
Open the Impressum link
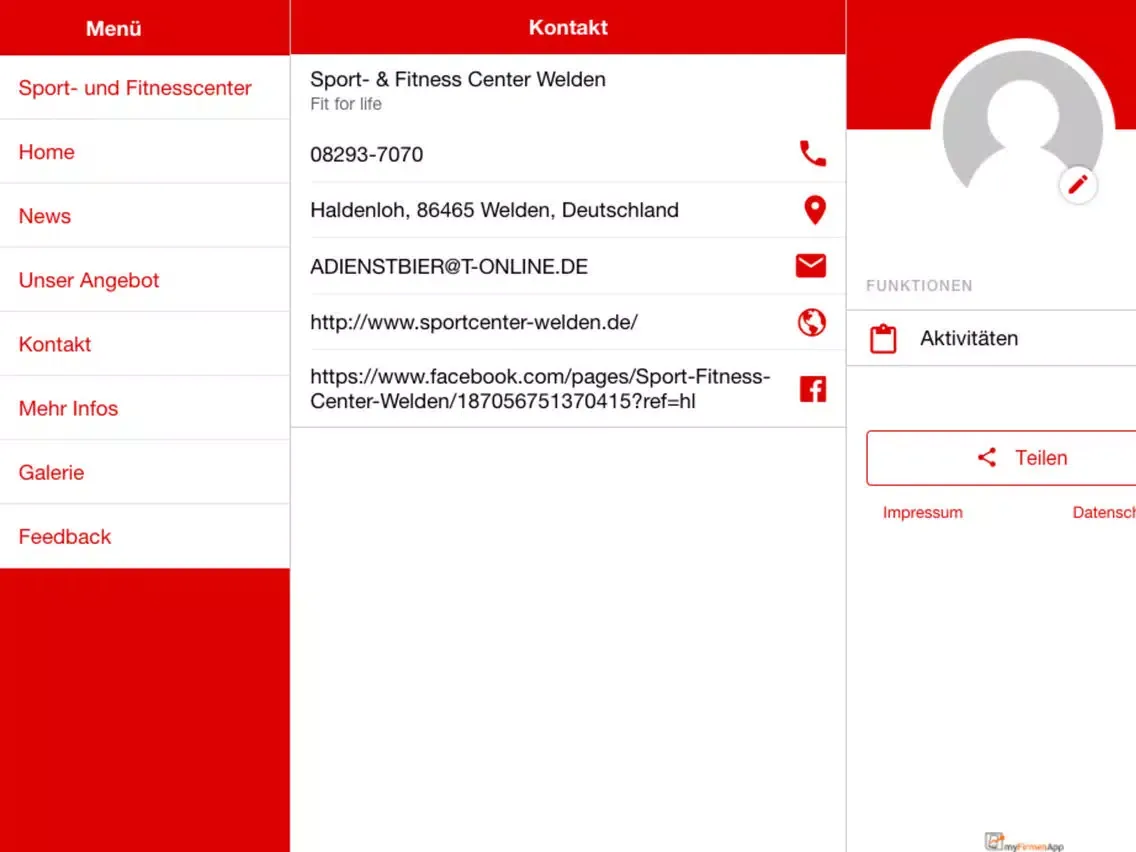click(x=922, y=512)
